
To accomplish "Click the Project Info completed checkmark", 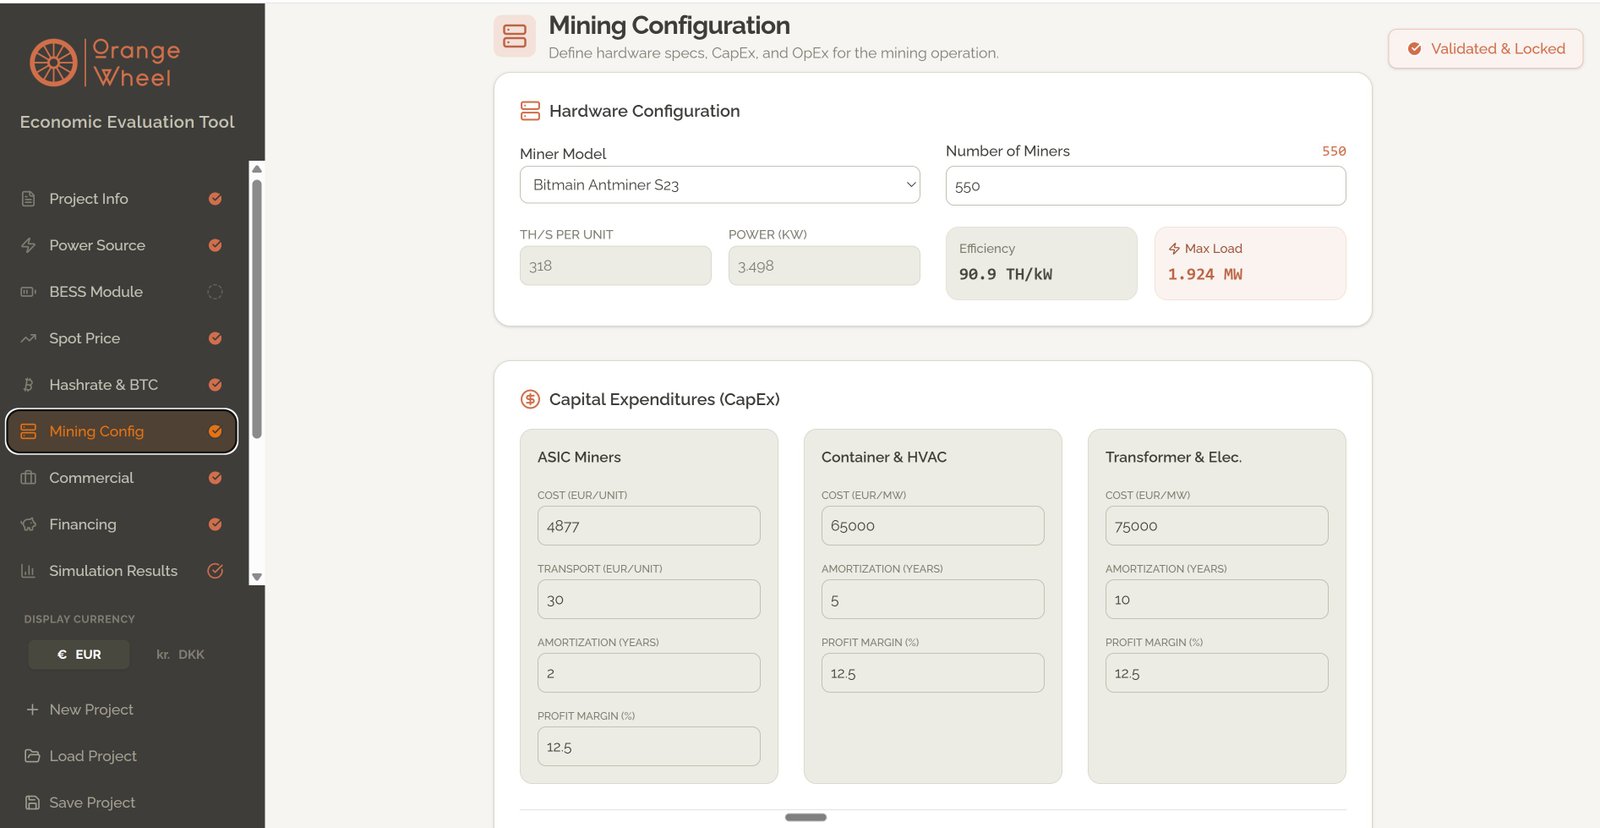I will 215,199.
